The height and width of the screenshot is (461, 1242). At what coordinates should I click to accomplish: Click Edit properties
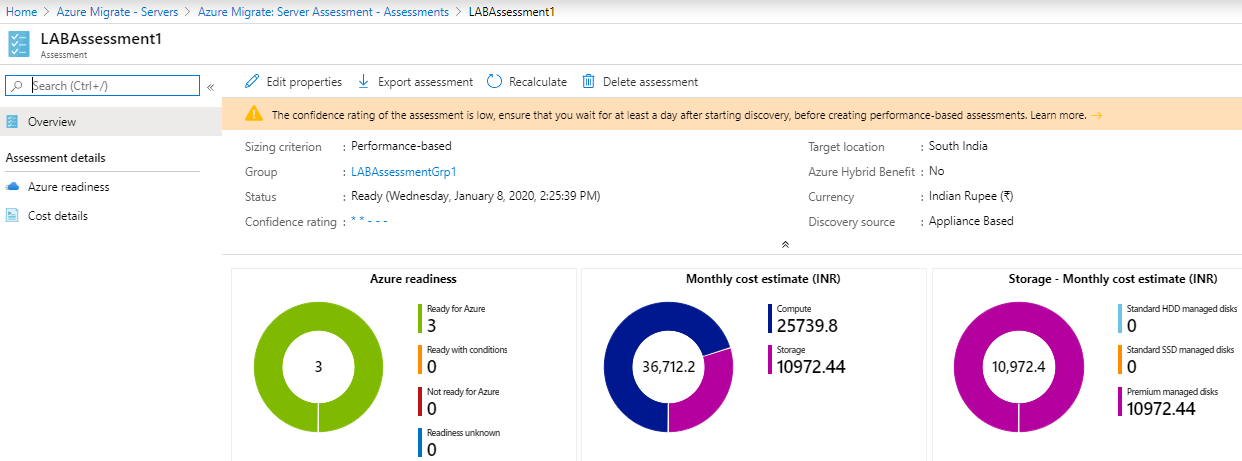[294, 82]
